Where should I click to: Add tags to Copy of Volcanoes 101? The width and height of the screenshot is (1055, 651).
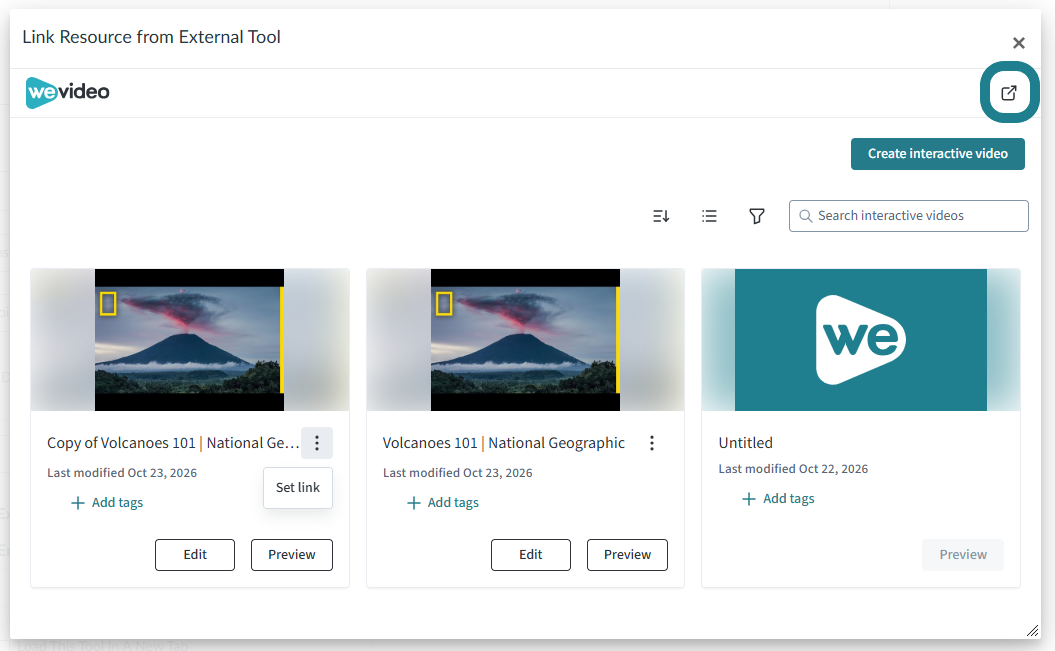point(108,503)
